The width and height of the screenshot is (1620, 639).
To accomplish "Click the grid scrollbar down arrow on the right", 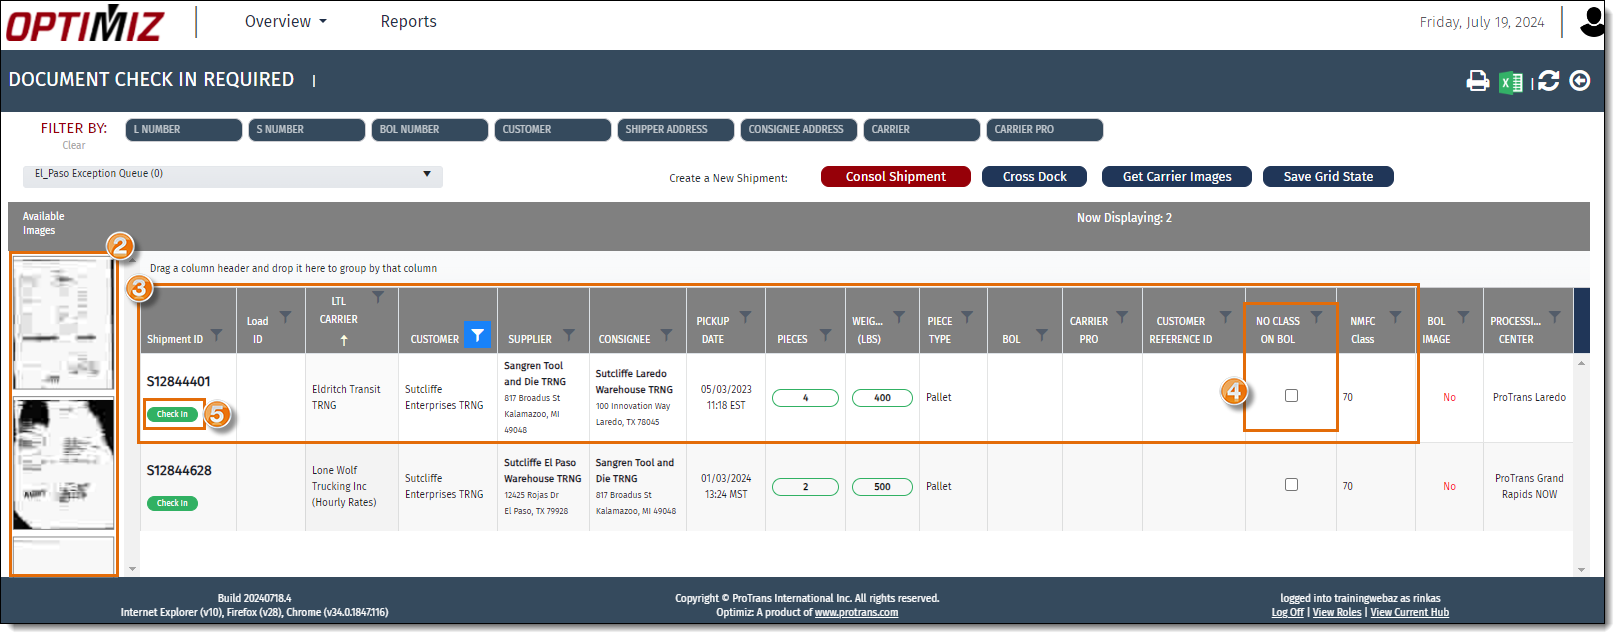I will [x=1581, y=570].
